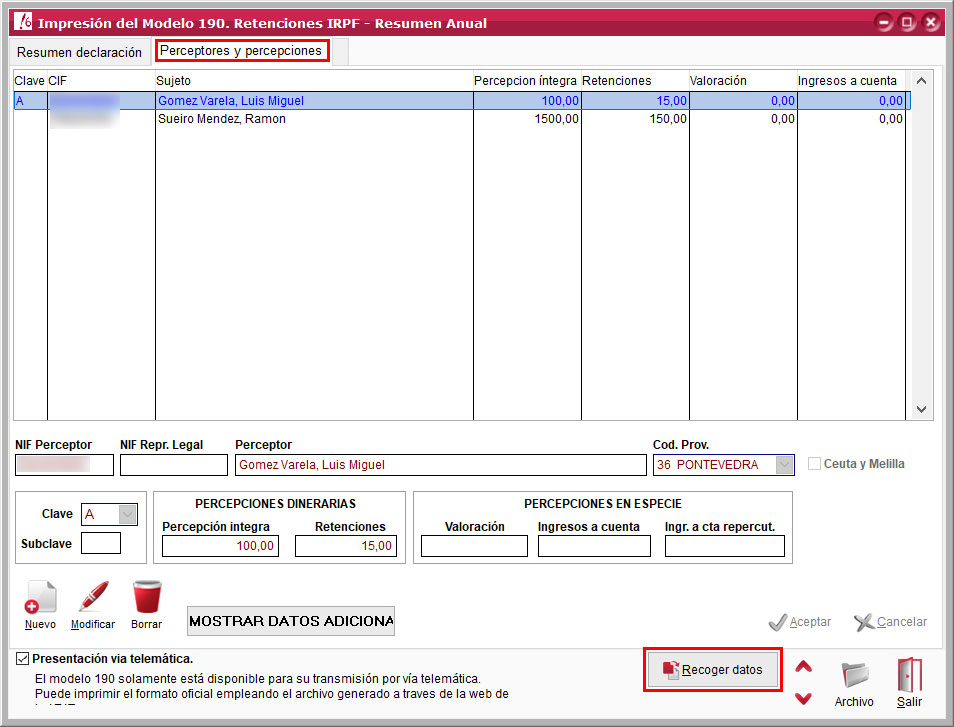
Task: Toggle the Ceuta y Melilla checkbox
Action: tap(814, 464)
